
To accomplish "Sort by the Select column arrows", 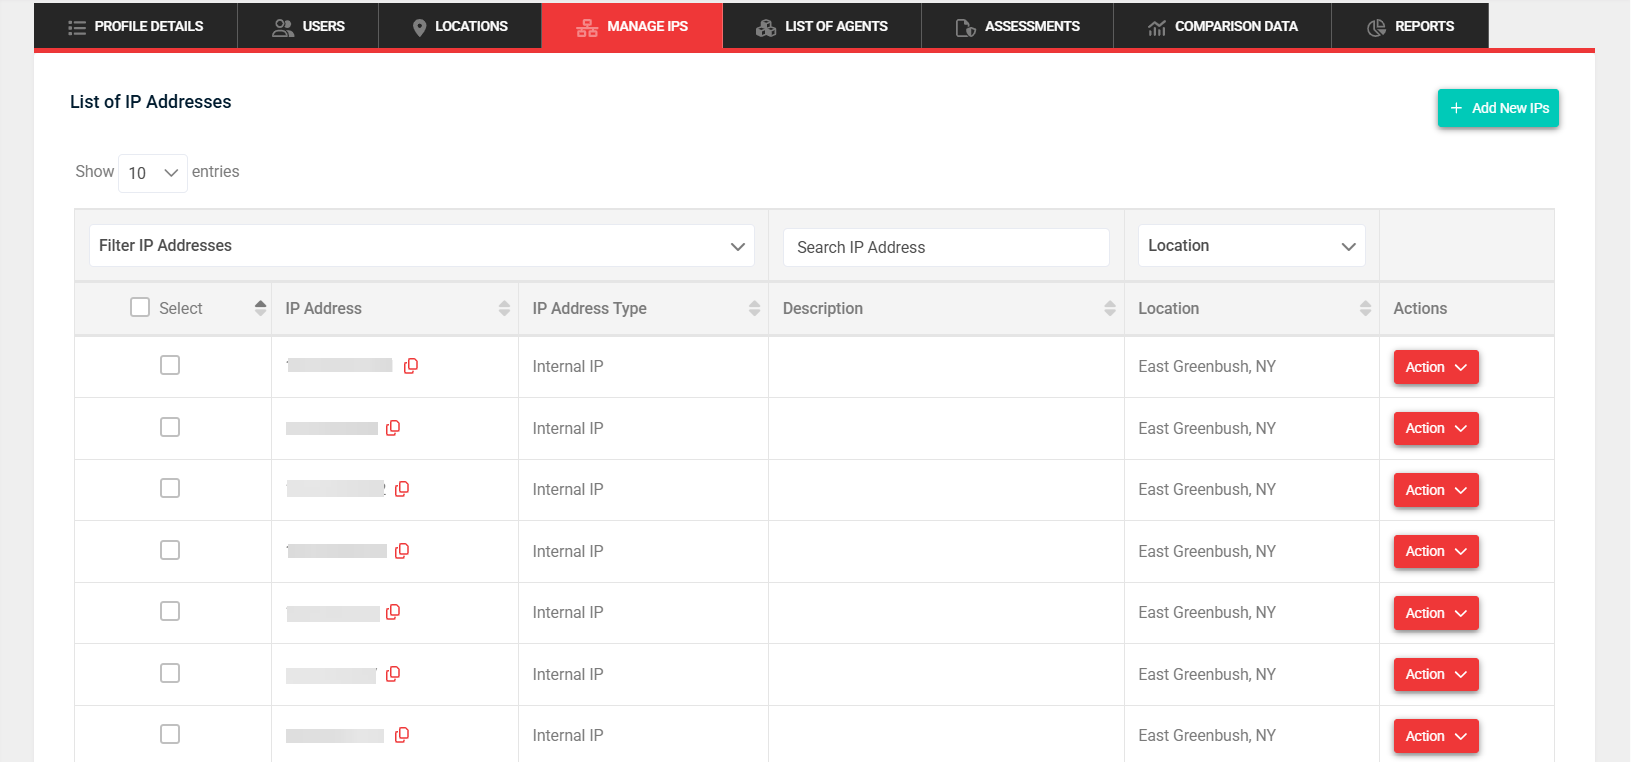I will click(x=260, y=308).
